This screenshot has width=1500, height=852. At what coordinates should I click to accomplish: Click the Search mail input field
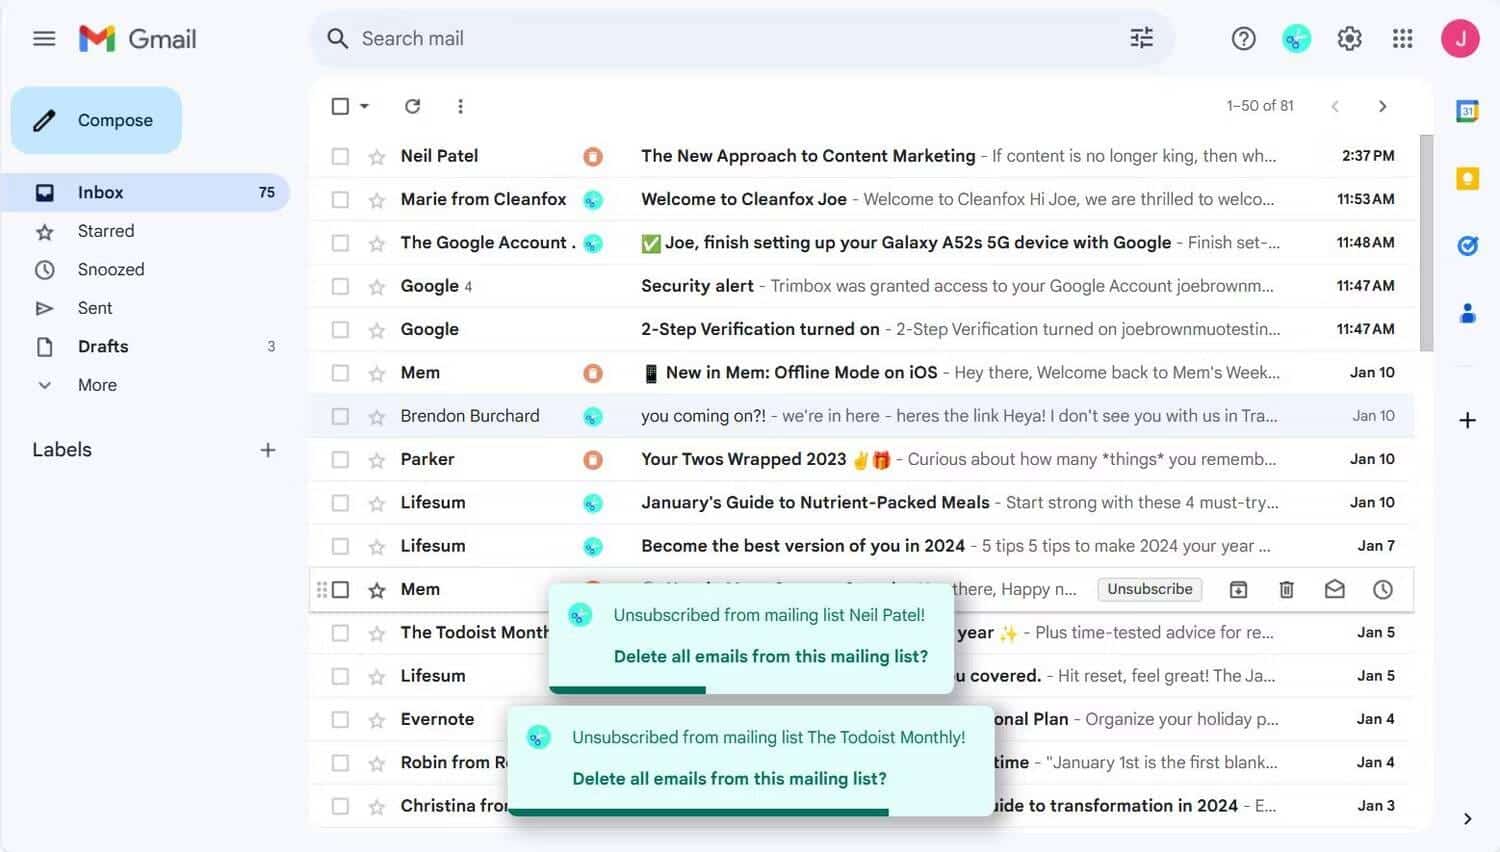pyautogui.click(x=700, y=39)
